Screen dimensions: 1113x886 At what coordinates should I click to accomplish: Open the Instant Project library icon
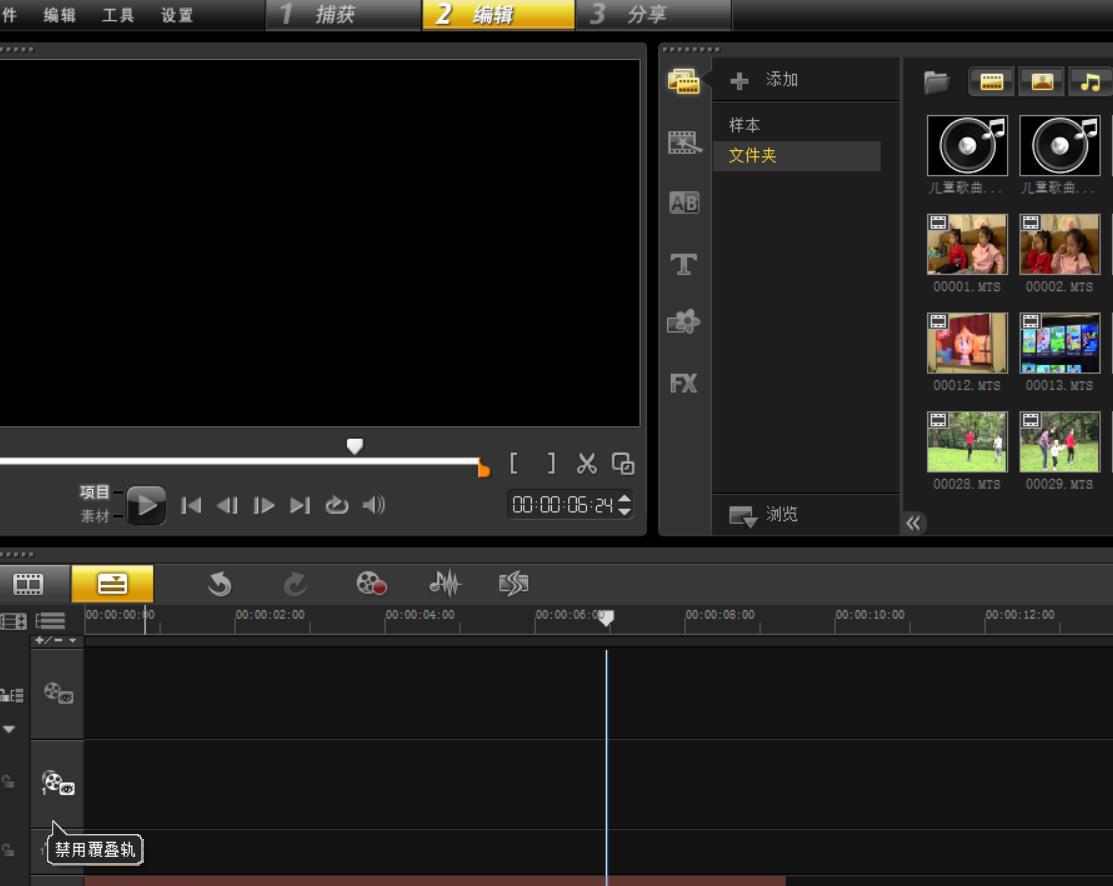(684, 142)
